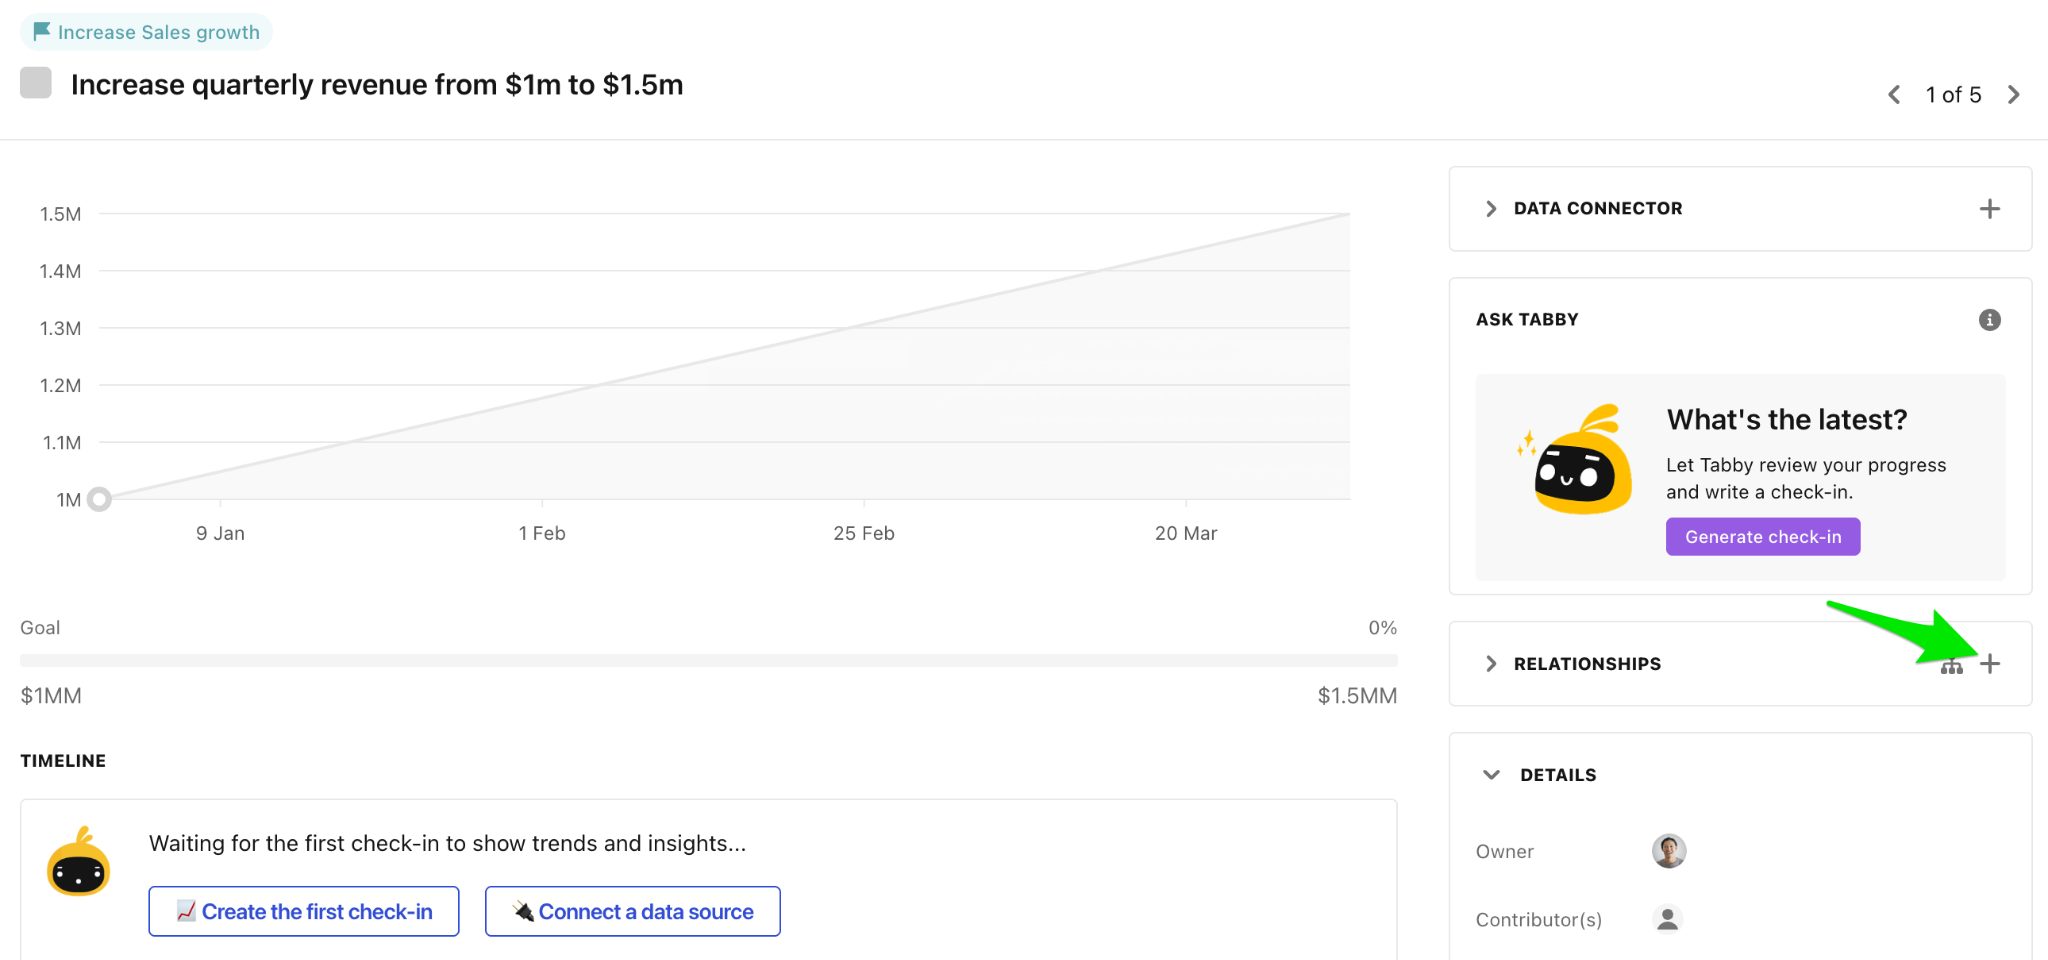Image resolution: width=2048 pixels, height=960 pixels.
Task: Go to previous key result arrow
Action: (x=1894, y=95)
